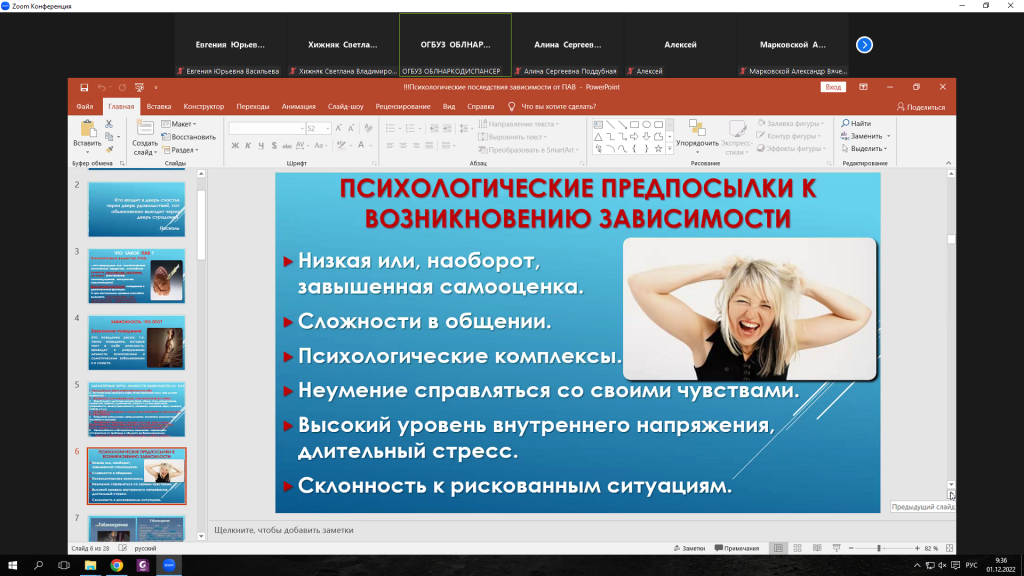Switch to slide sorter view
This screenshot has height=576, width=1024.
click(797, 549)
